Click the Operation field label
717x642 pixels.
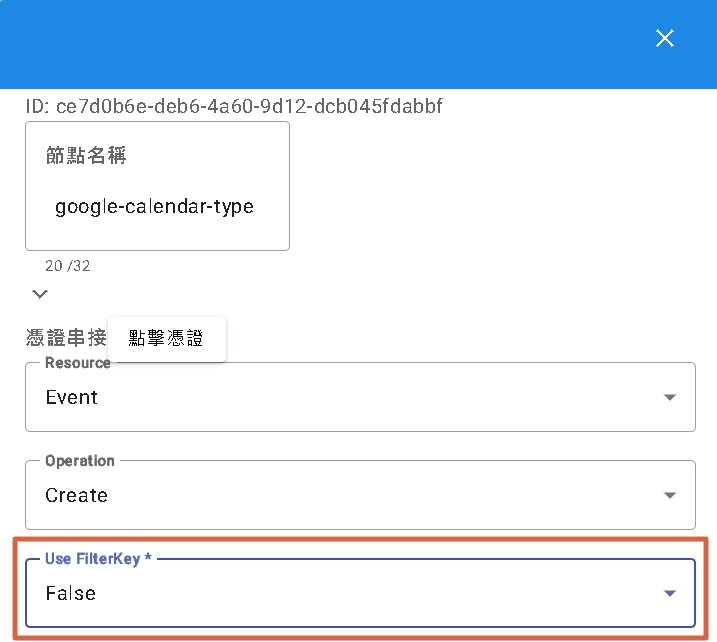click(80, 461)
